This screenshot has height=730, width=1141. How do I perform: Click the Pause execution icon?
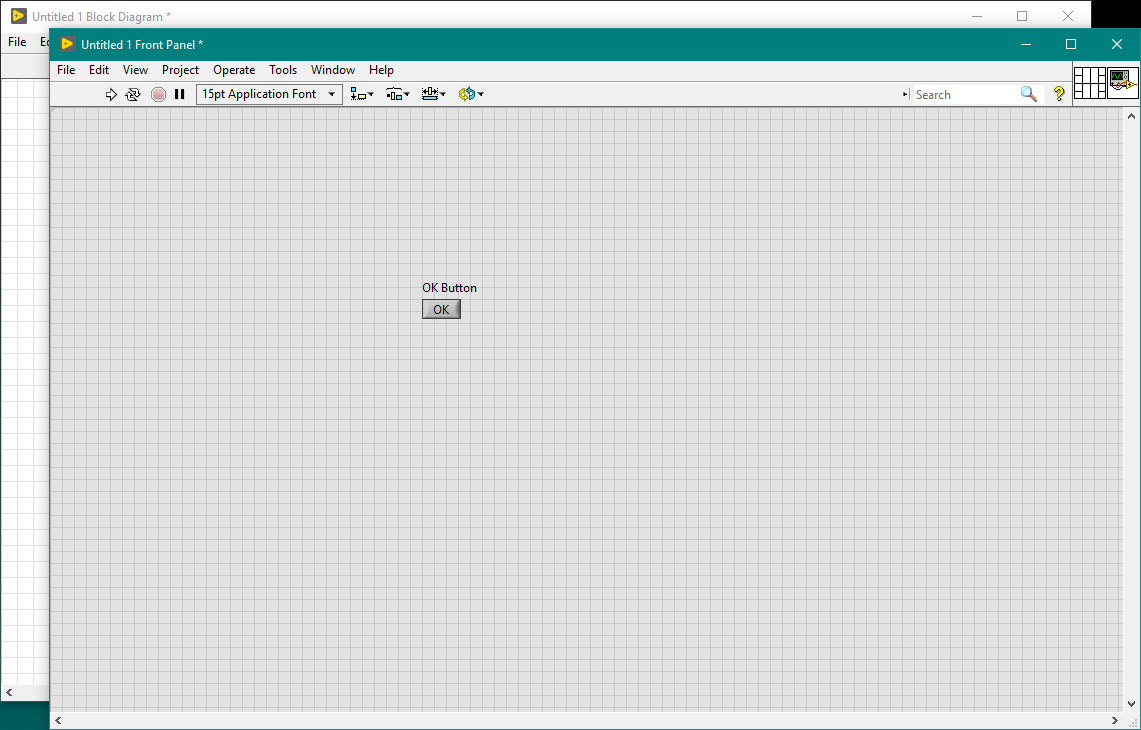point(180,94)
